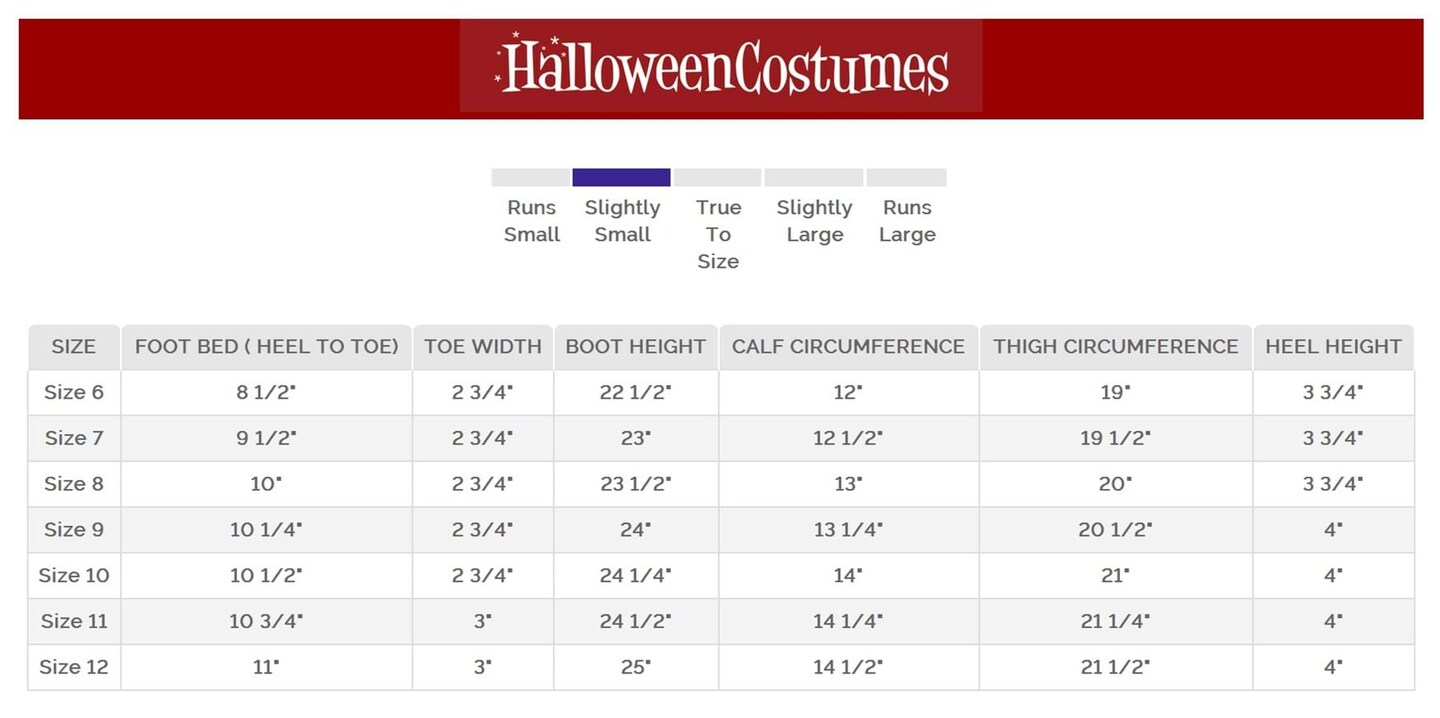Click Size 7 foot bed value 9 1/2"
The height and width of the screenshot is (718, 1440).
[x=266, y=438]
